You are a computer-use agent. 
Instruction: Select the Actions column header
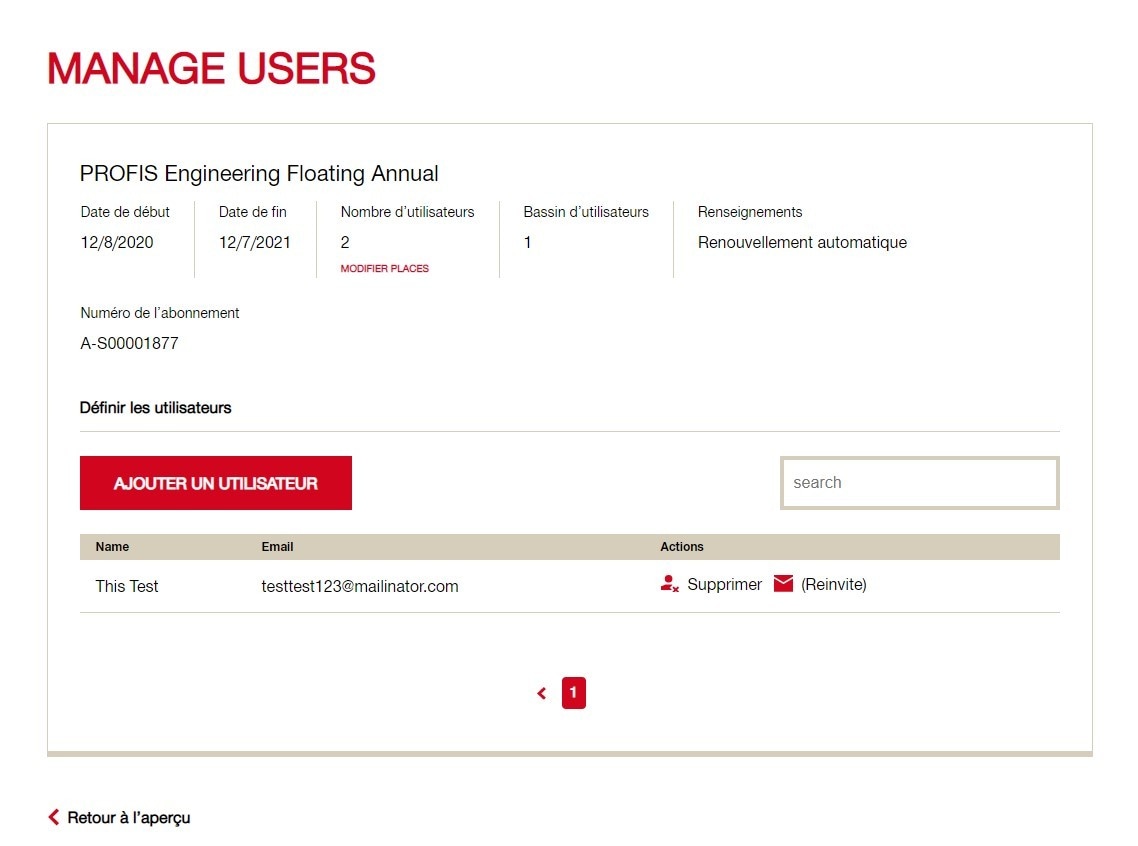tap(682, 546)
